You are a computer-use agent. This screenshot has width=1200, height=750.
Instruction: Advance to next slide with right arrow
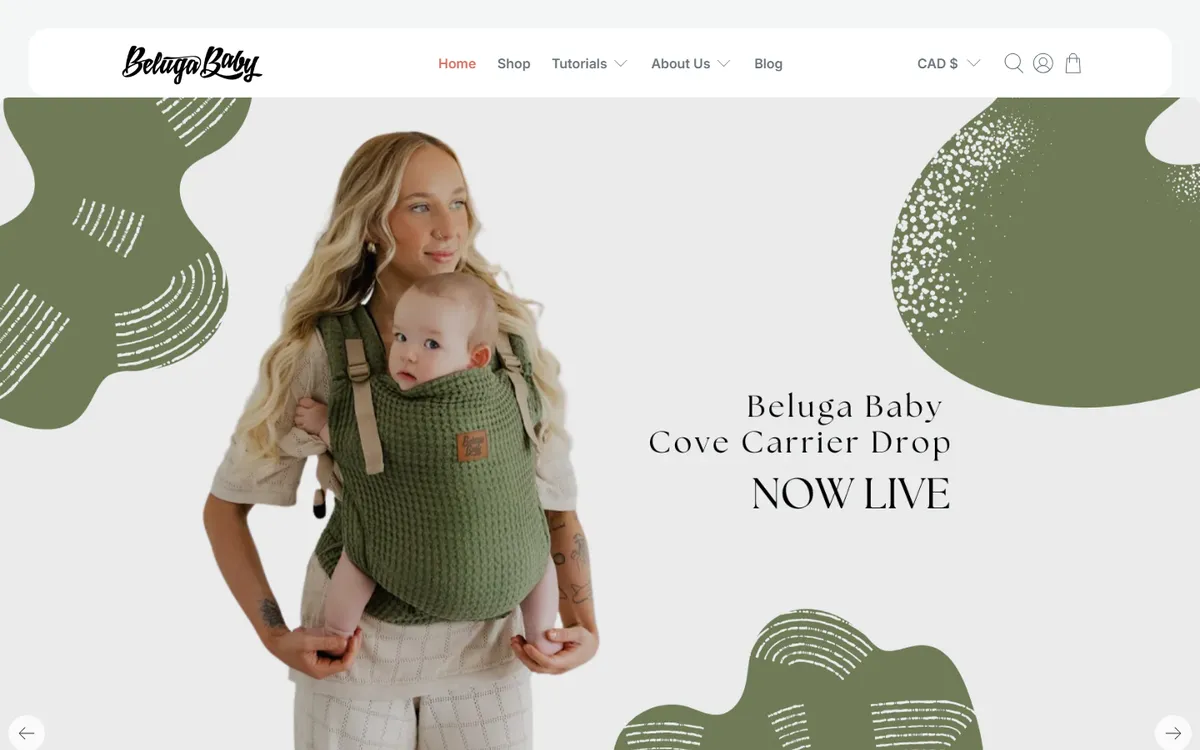click(x=1173, y=733)
